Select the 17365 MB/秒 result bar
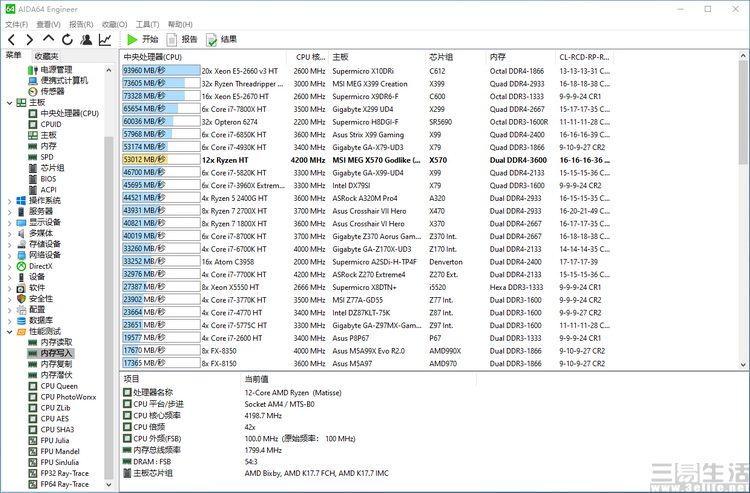Image resolution: width=750 pixels, height=493 pixels. (x=161, y=363)
